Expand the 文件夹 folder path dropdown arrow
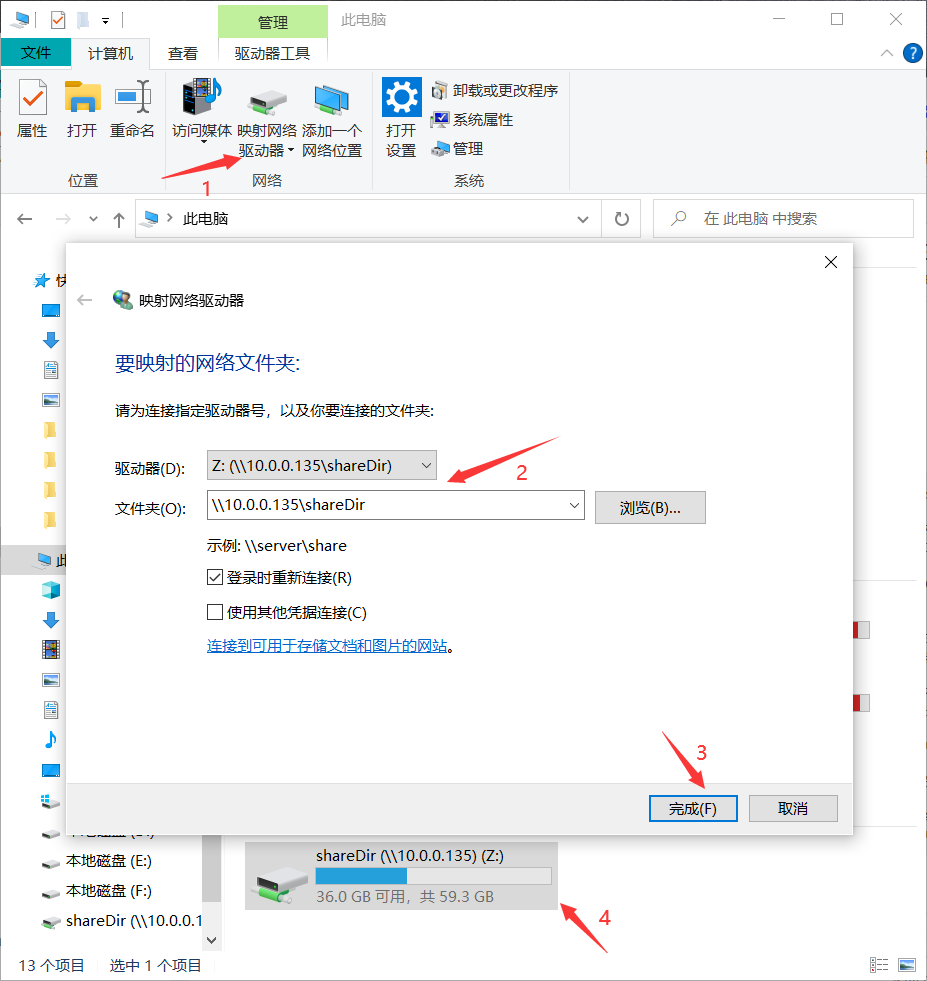The height and width of the screenshot is (981, 927). [574, 506]
